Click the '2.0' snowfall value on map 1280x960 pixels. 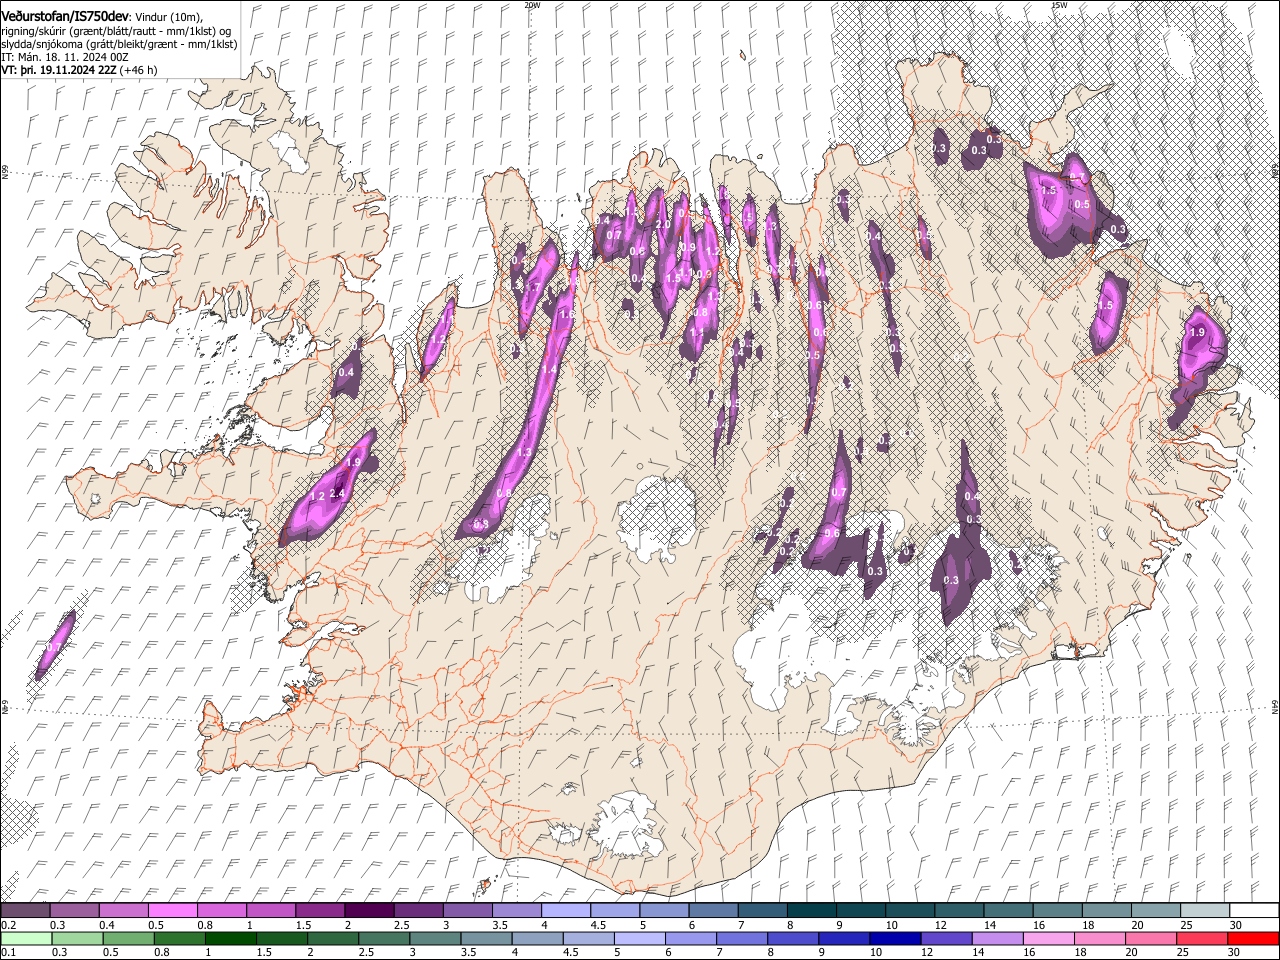663,224
